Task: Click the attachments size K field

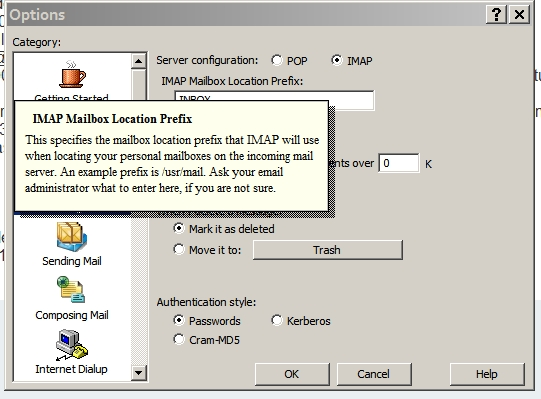Action: [399, 163]
